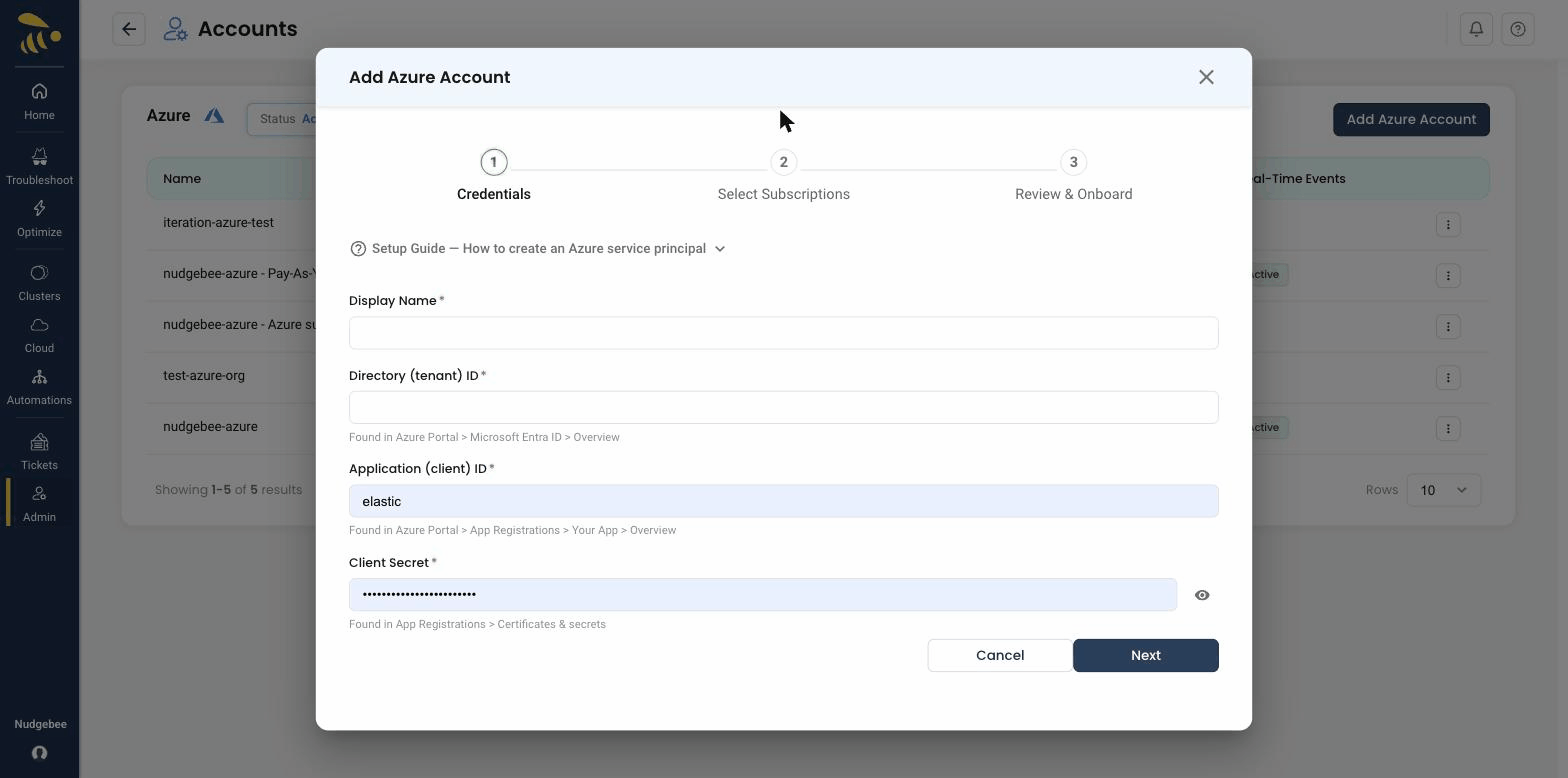Click the Azure logo icon
The height and width of the screenshot is (778, 1568).
click(x=214, y=116)
